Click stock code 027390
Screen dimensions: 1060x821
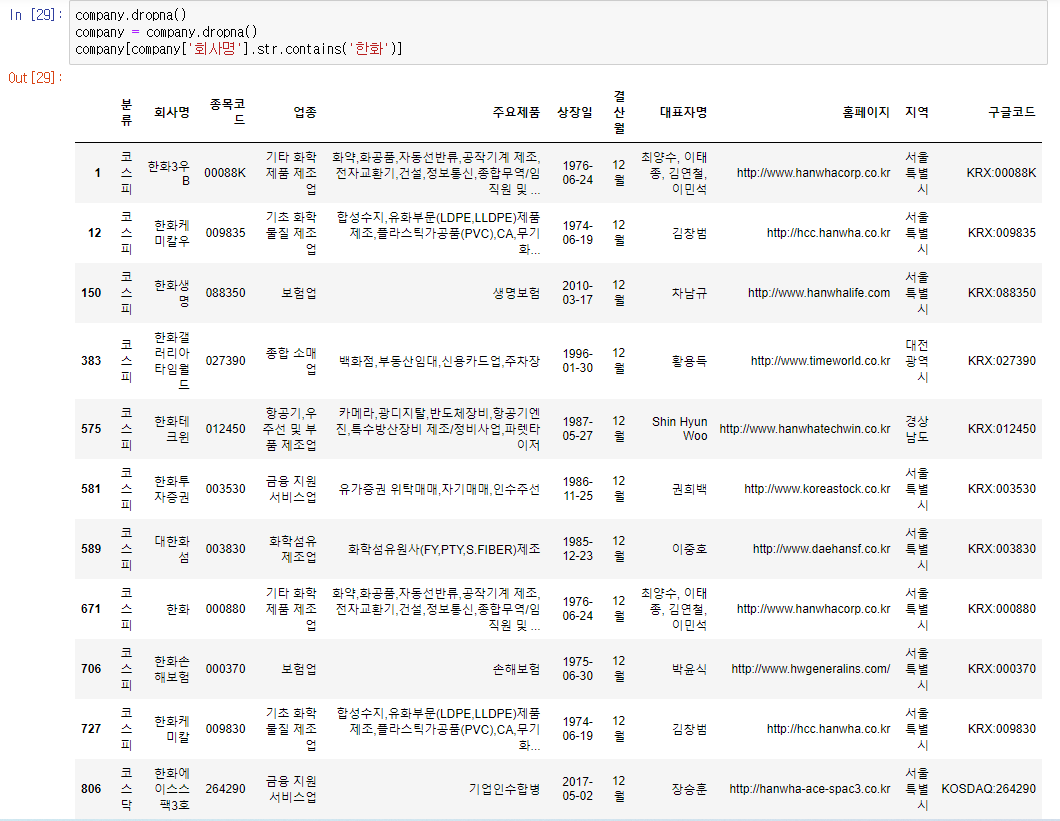click(x=226, y=361)
